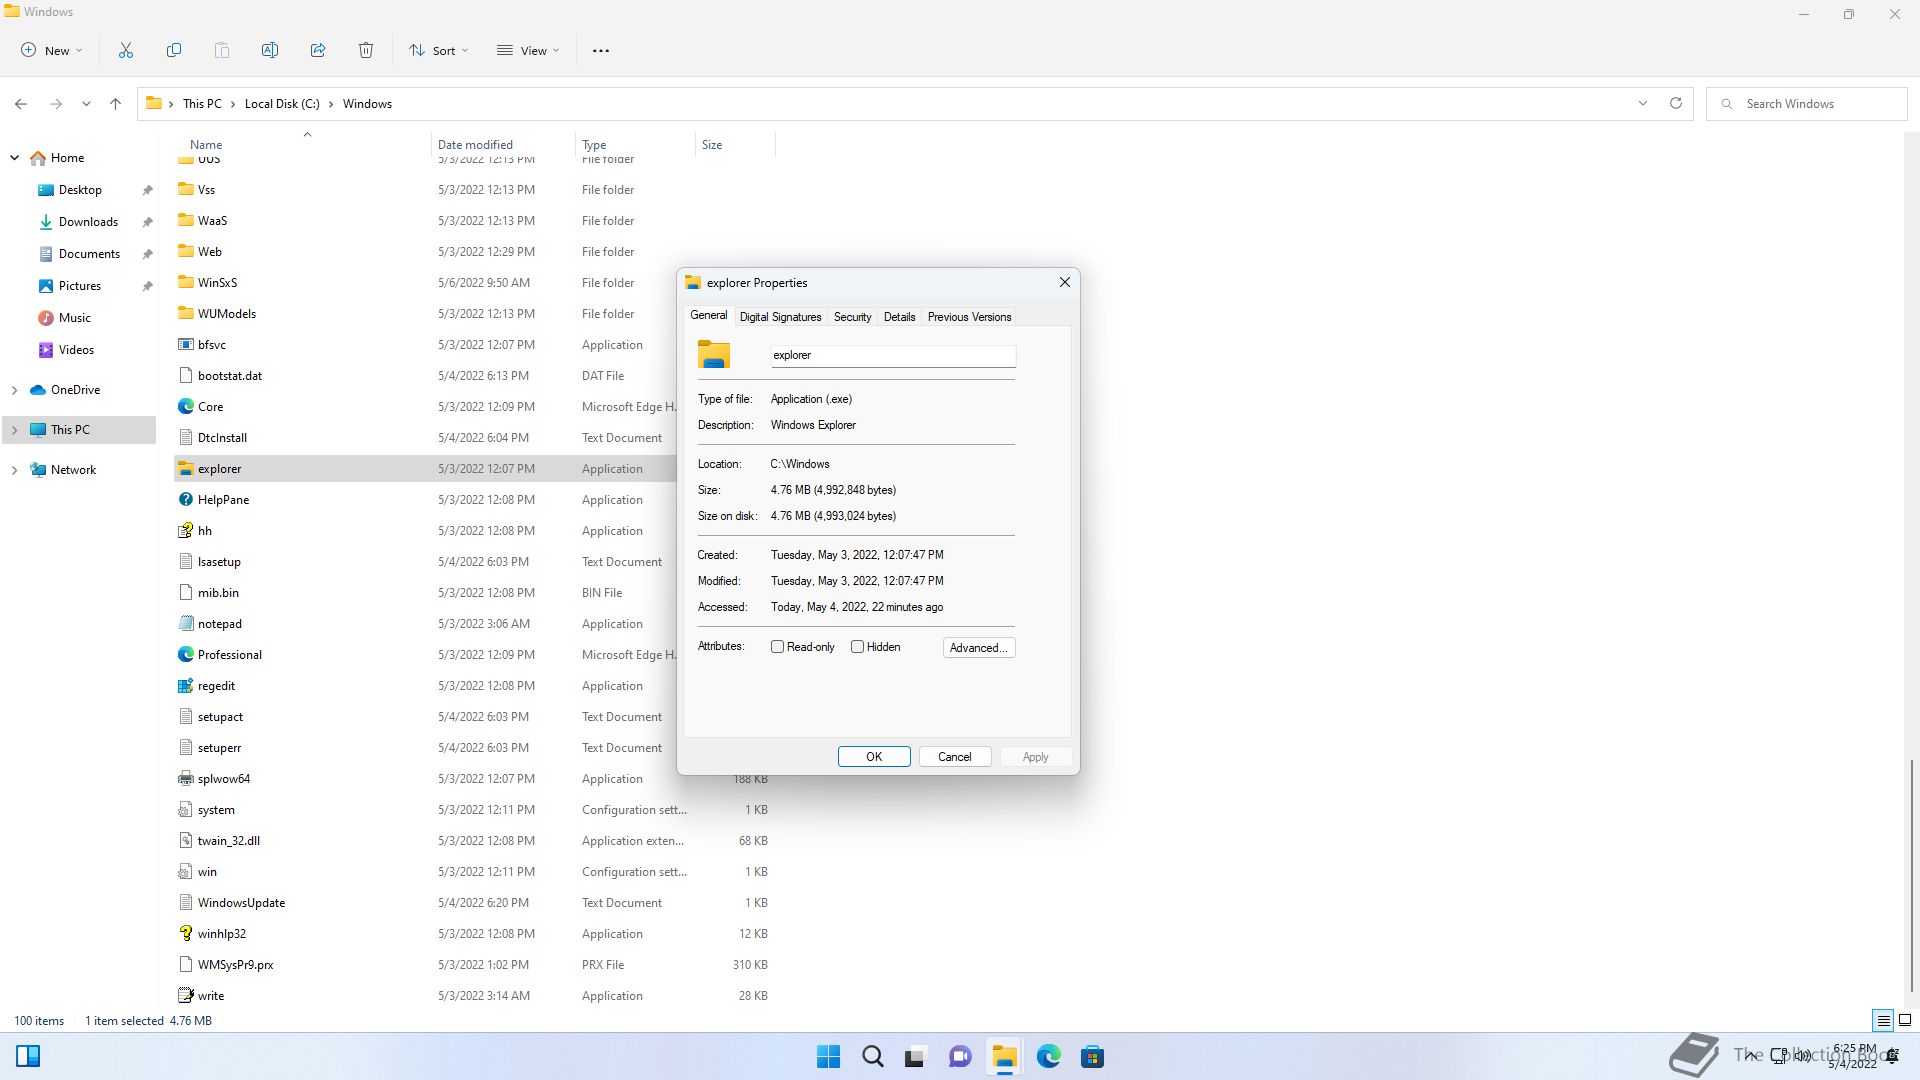Open the See more ellipsis menu
Viewport: 1920px width, 1080px height.
click(601, 51)
